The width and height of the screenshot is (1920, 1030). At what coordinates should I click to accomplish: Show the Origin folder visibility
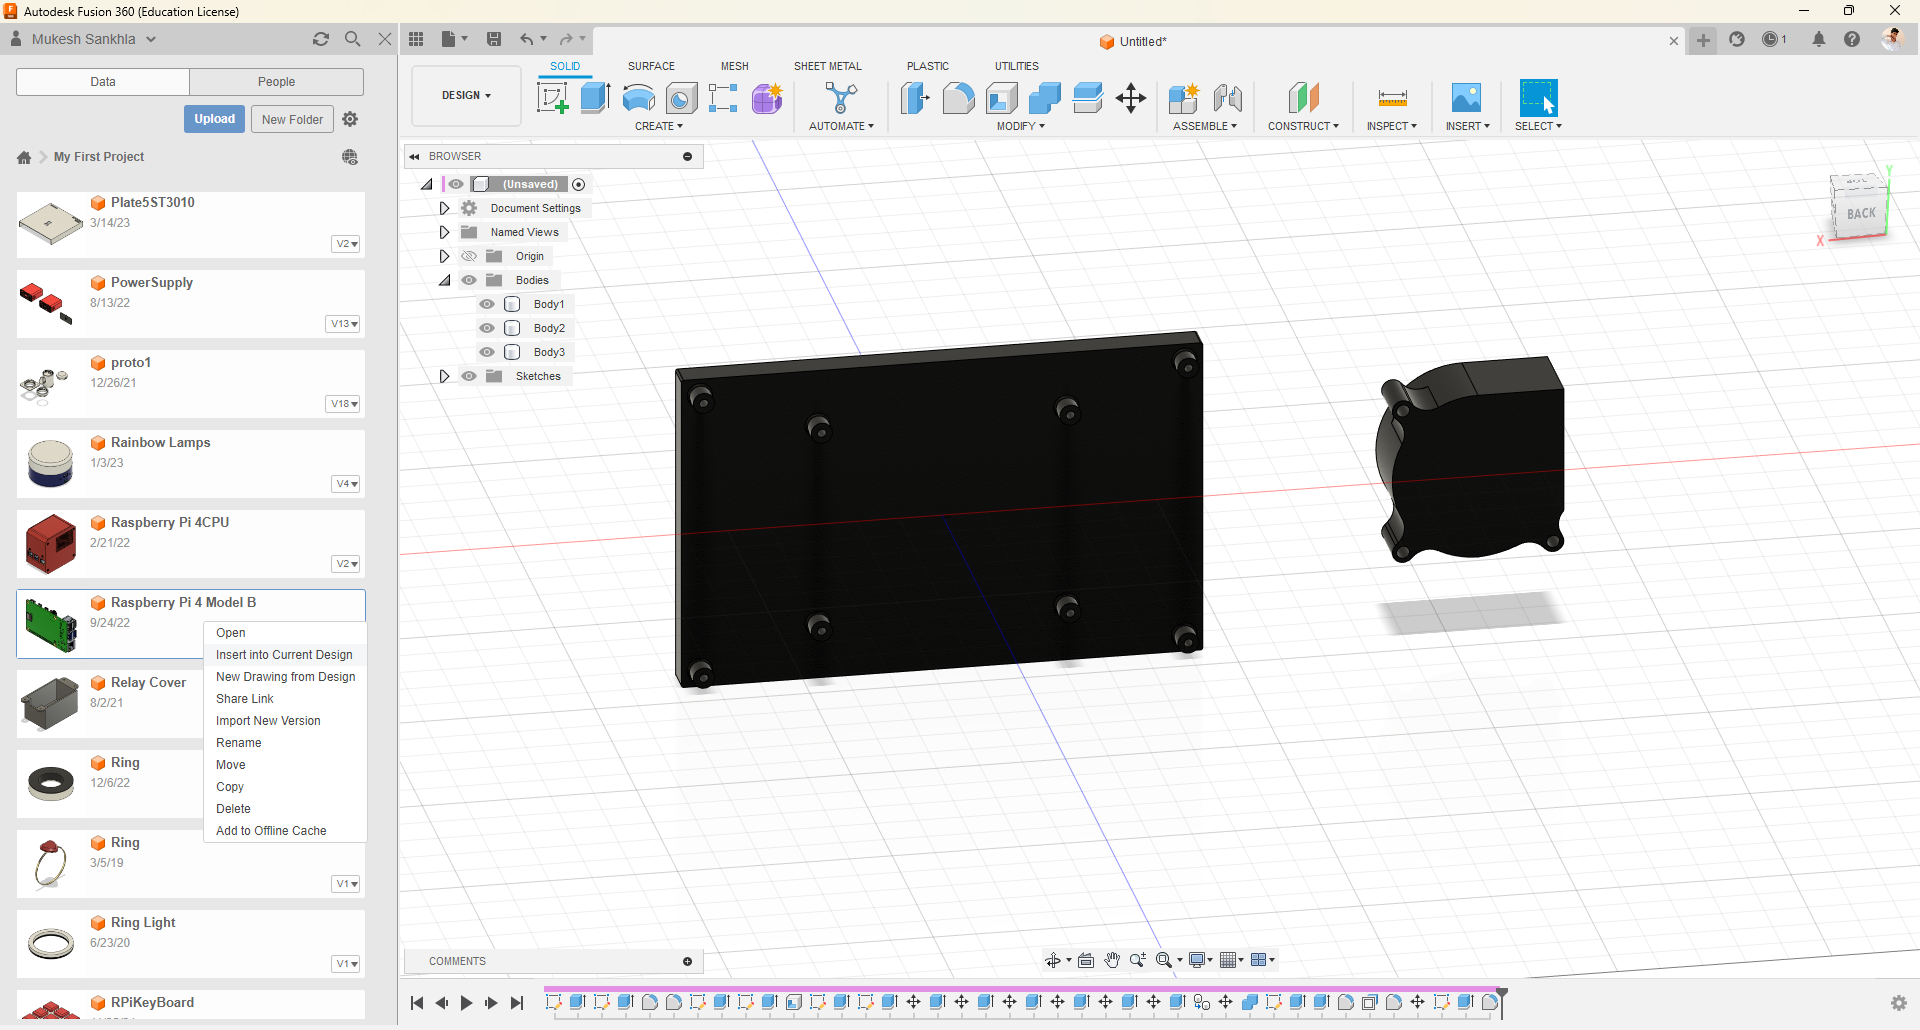pyautogui.click(x=469, y=256)
